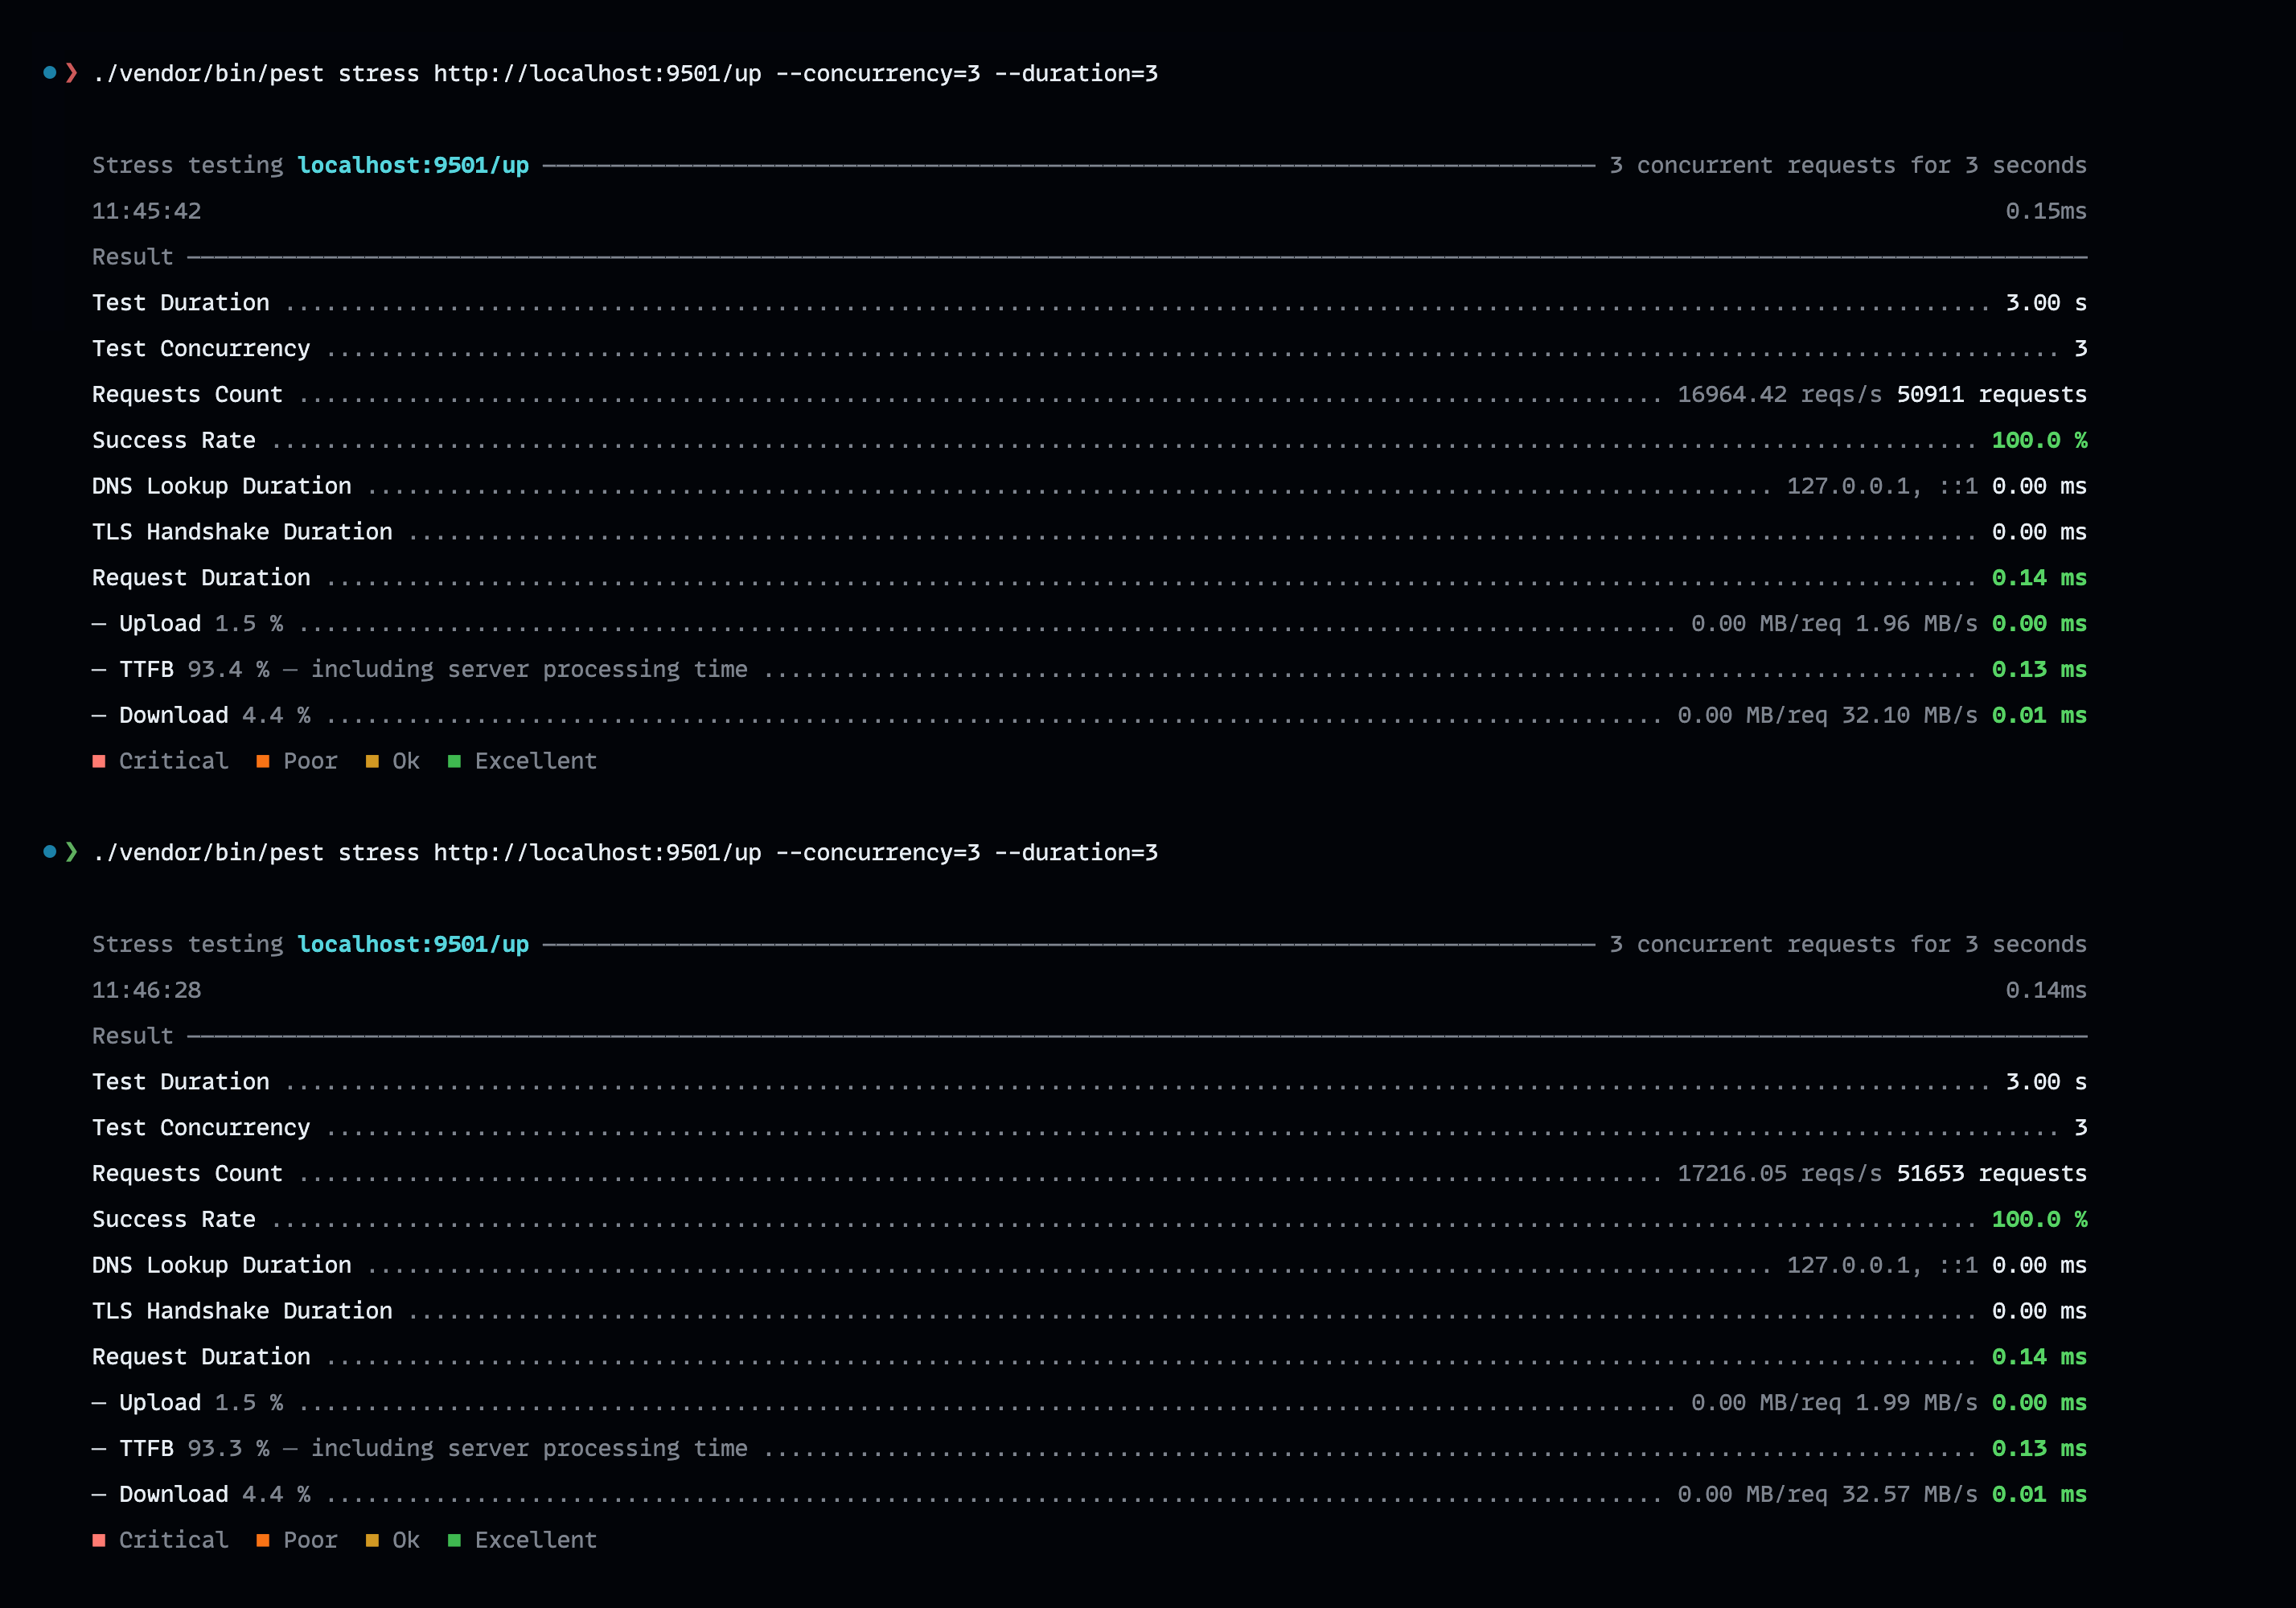The image size is (2296, 1608).
Task: Click the 0.15ms value in first run
Action: pyautogui.click(x=2046, y=212)
